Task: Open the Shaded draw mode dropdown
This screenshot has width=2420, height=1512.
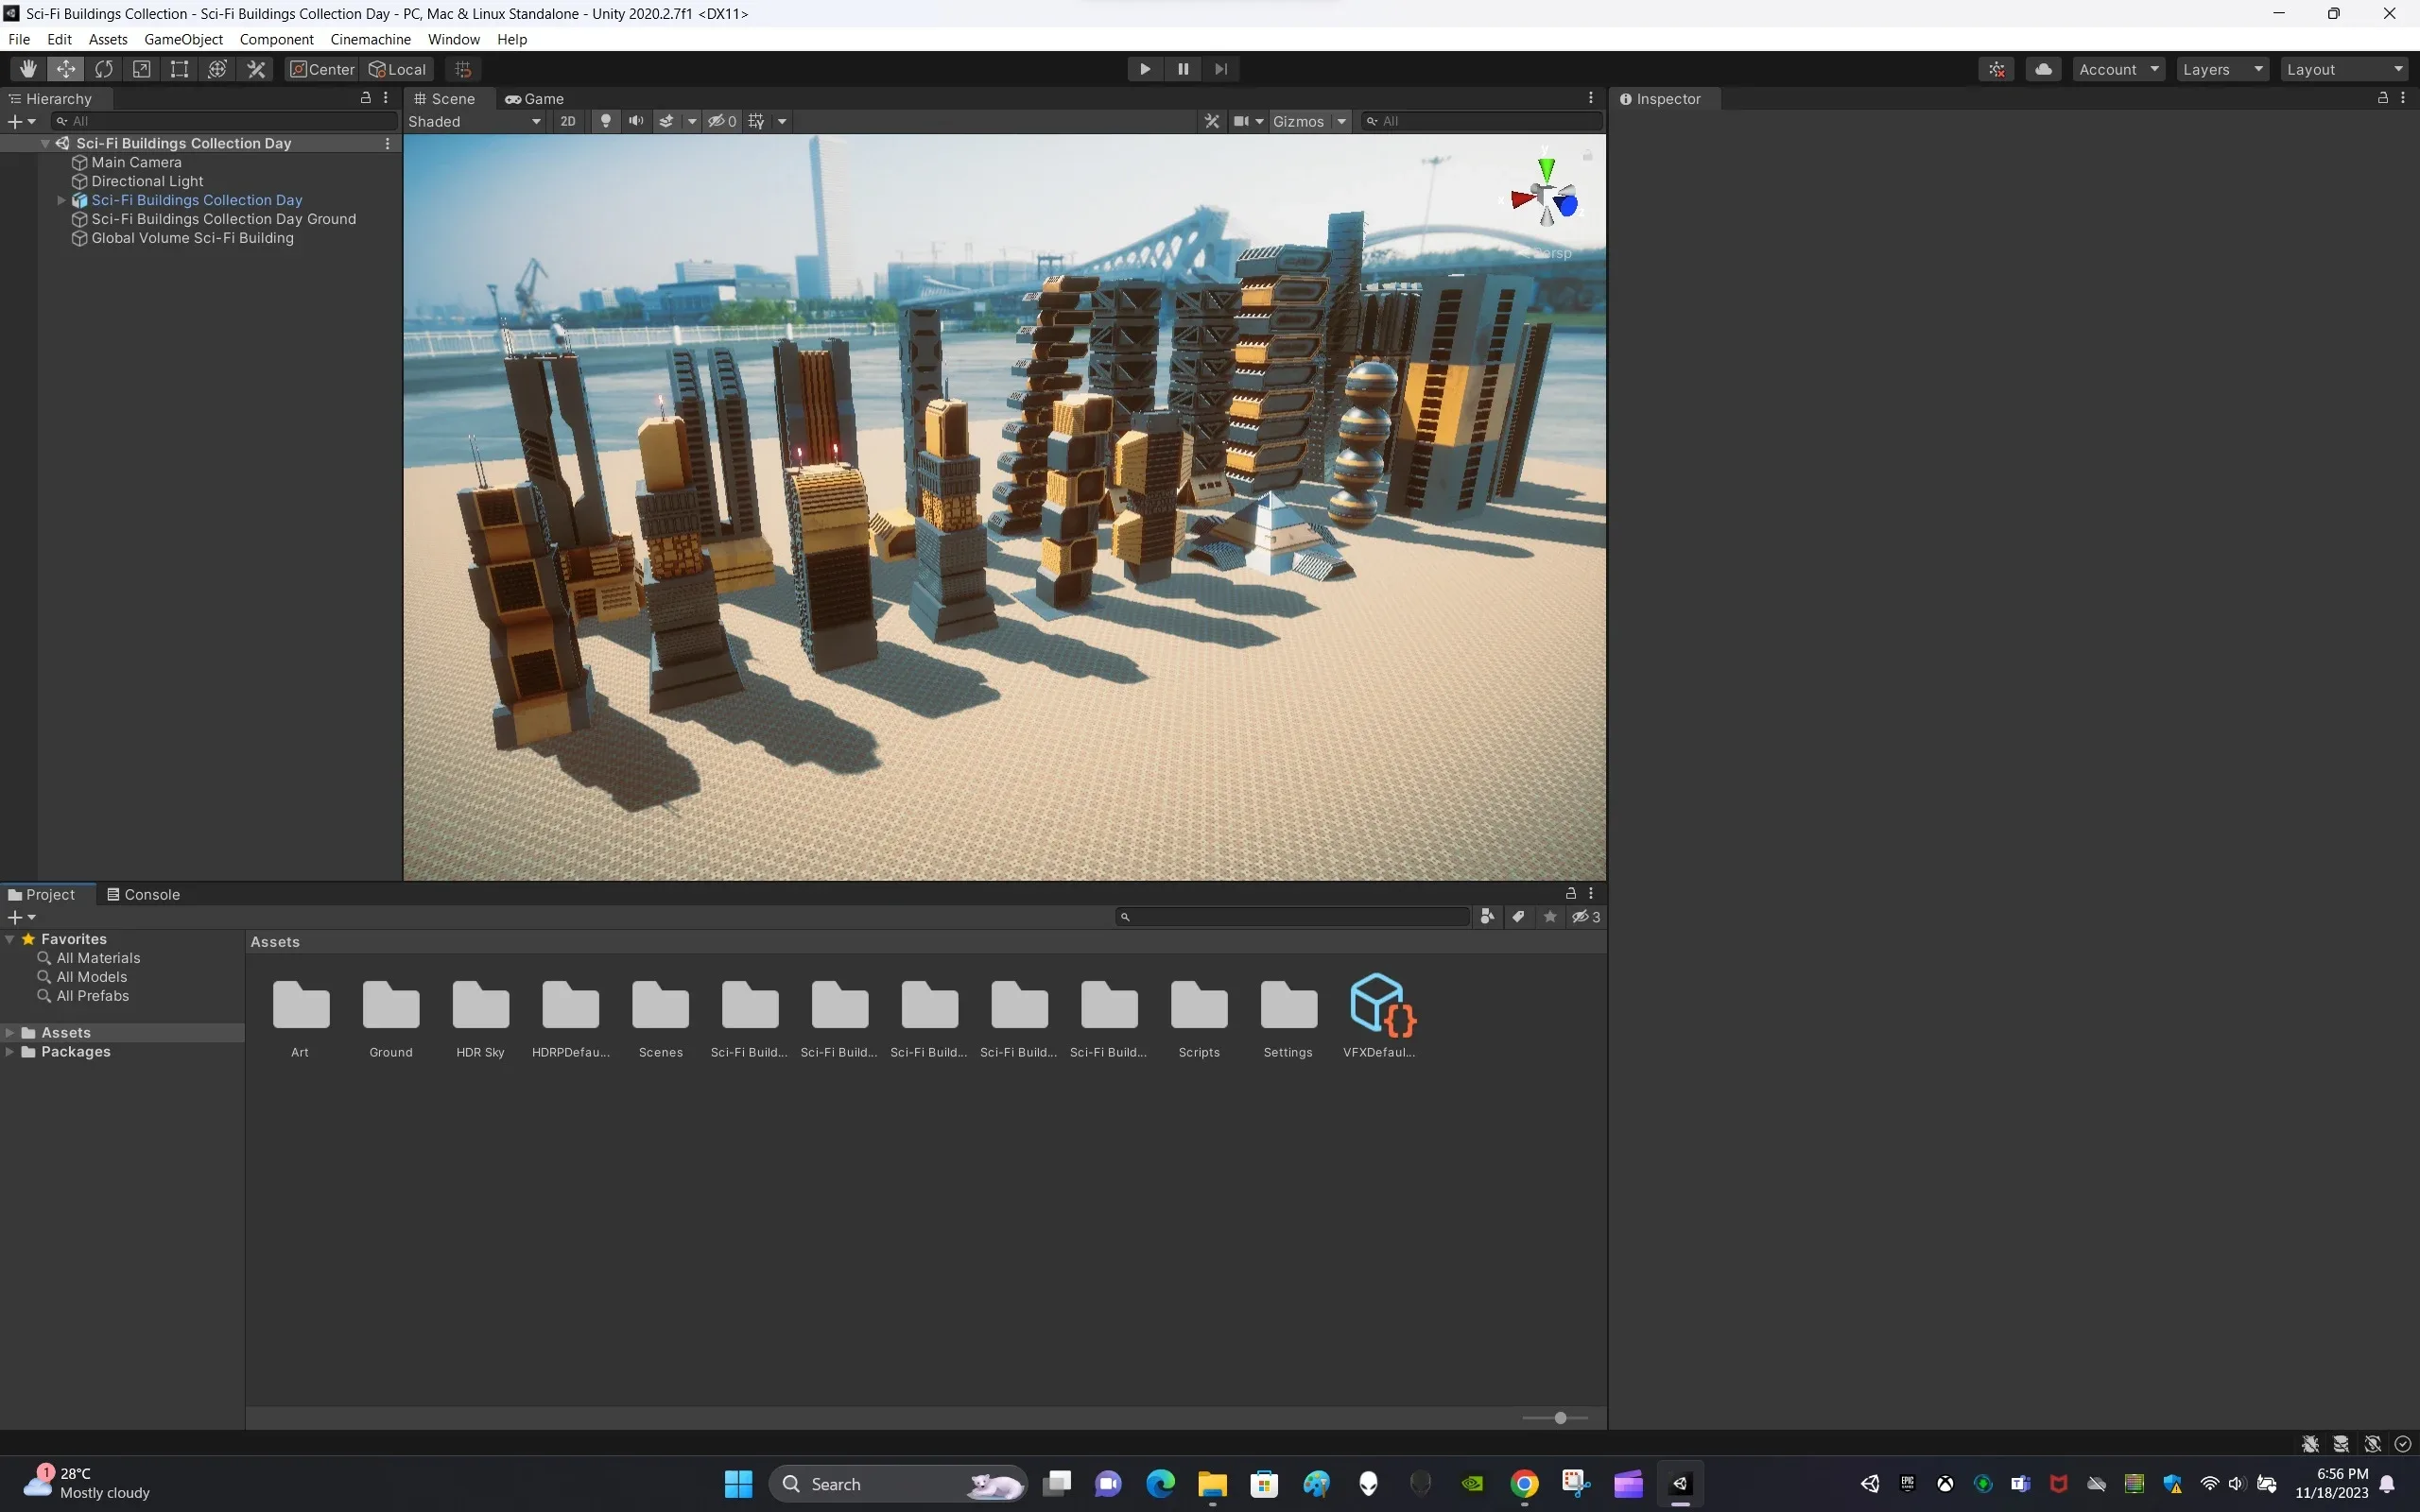Action: tap(474, 121)
